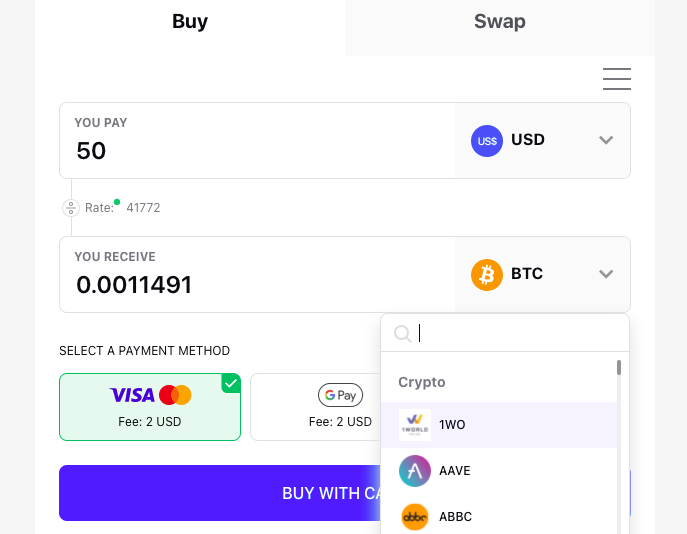Click the crypto list scrollbar
The image size is (687, 534).
point(619,368)
